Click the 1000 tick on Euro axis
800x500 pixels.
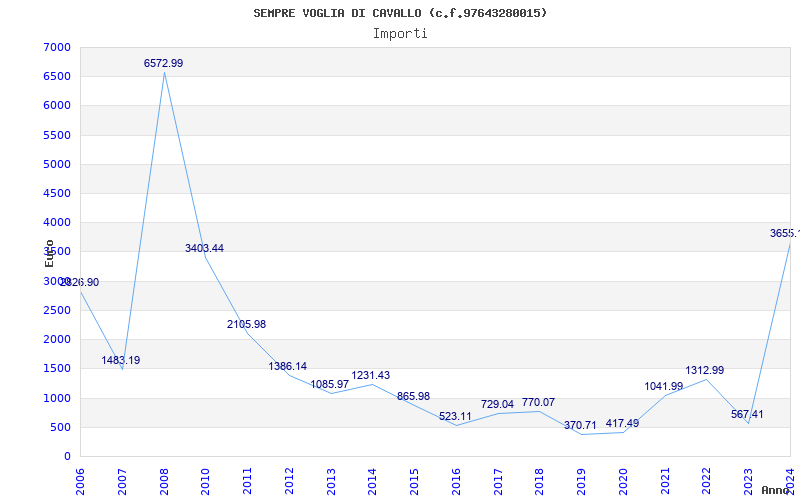pyautogui.click(x=57, y=398)
